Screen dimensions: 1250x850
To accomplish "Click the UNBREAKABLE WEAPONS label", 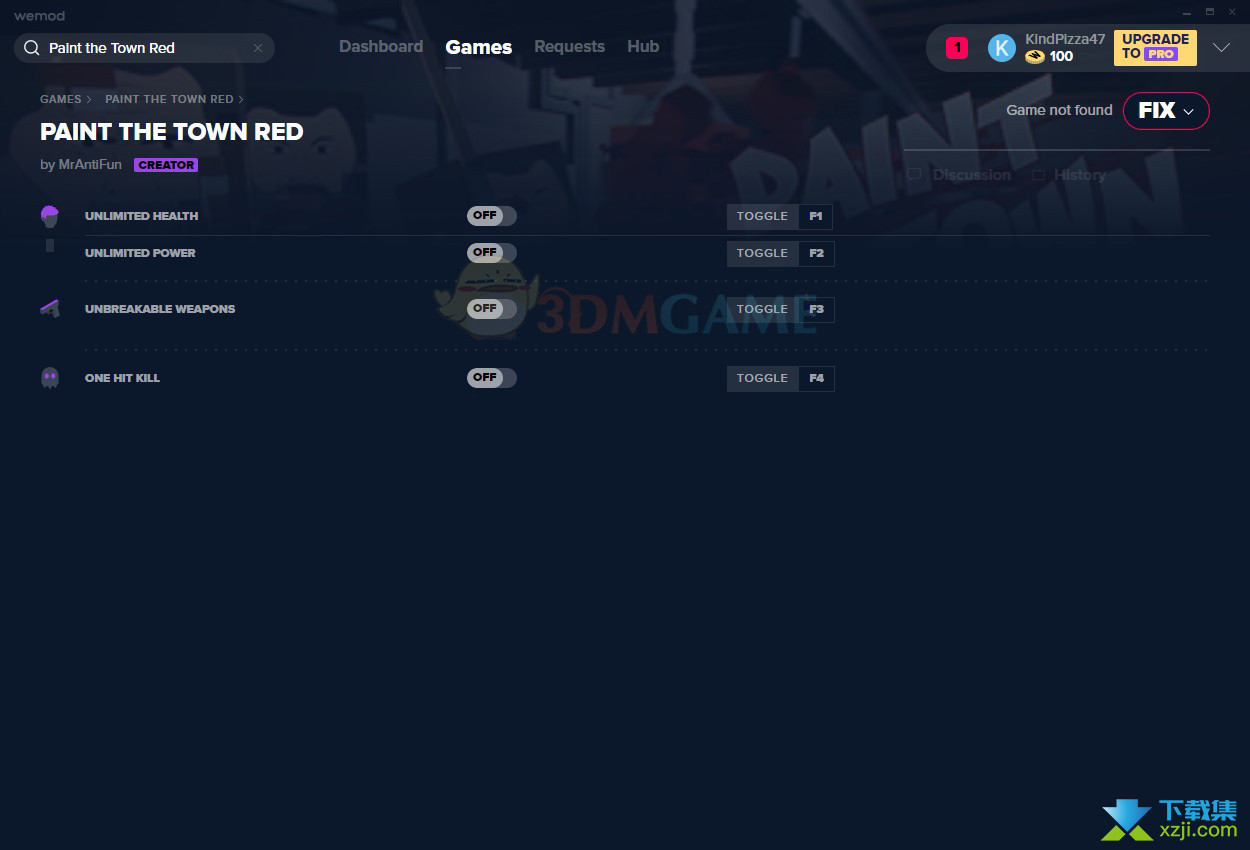I will click(160, 309).
